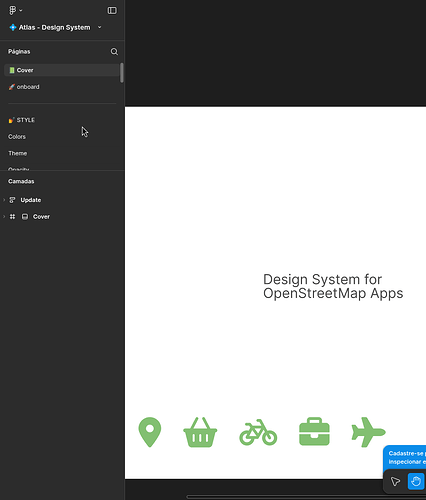Click the pages list vertical scrollbar

point(122,73)
